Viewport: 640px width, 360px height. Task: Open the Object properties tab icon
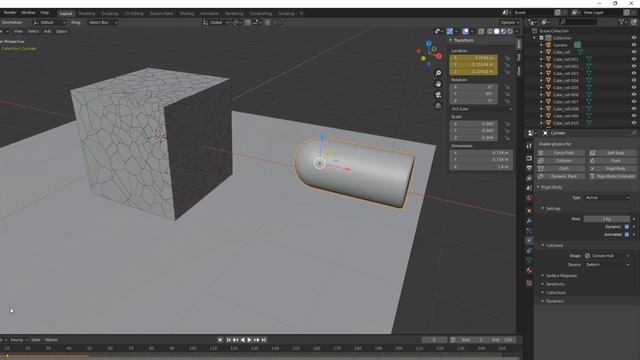coord(529,211)
